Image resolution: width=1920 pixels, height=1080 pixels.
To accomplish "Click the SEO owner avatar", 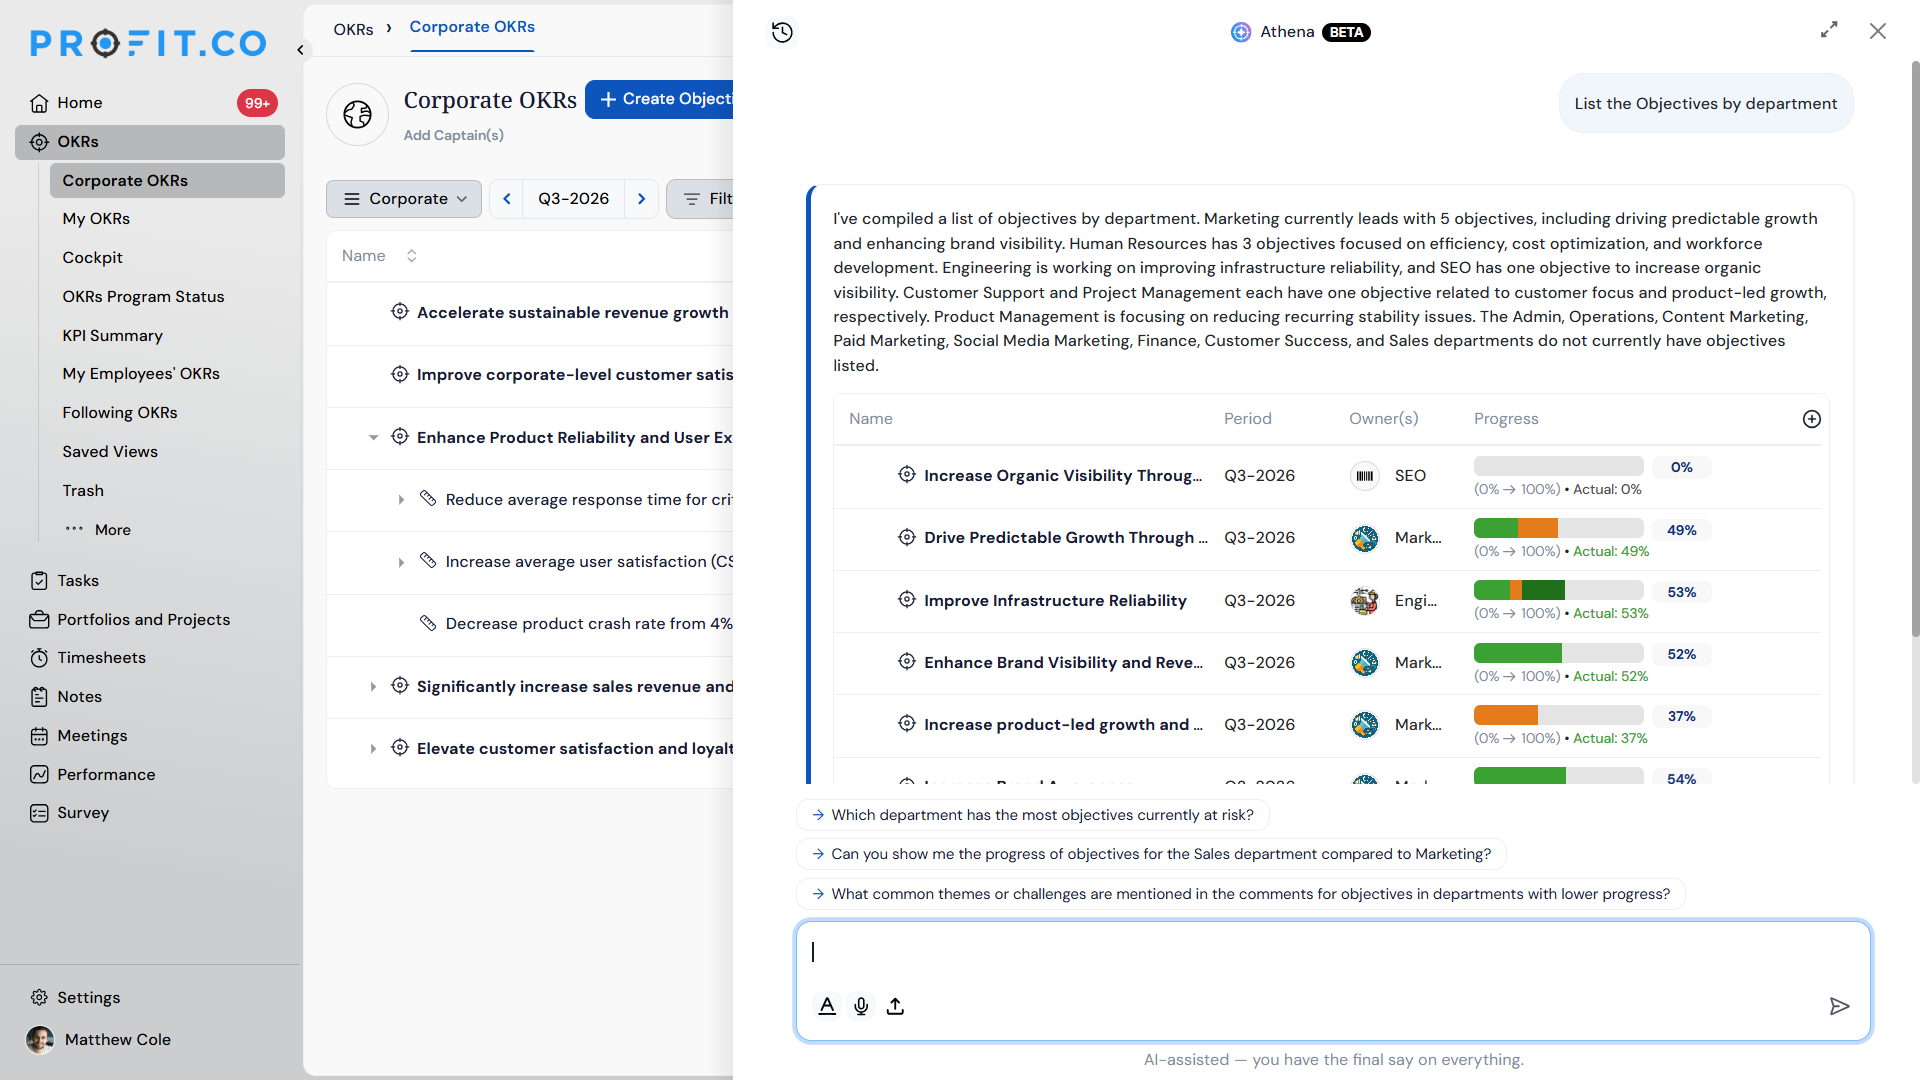I will 1364,476.
